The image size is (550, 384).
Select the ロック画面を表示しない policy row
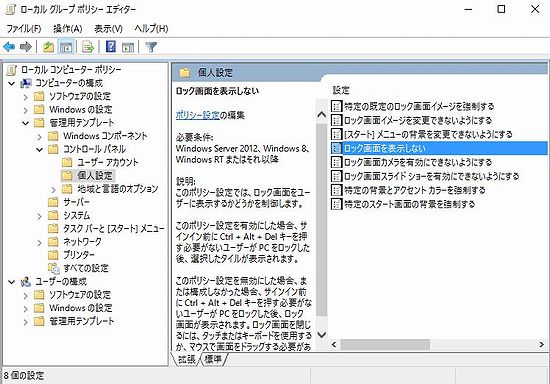[438, 148]
